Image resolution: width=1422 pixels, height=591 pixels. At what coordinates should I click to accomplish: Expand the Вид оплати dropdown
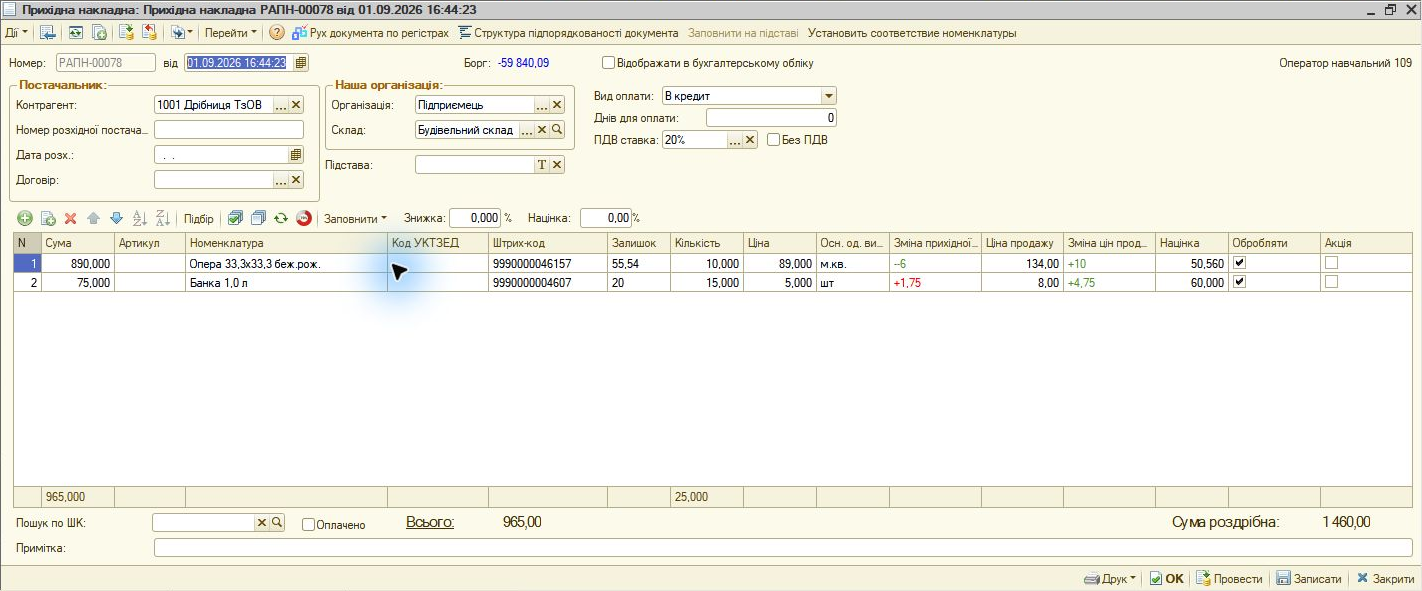[x=828, y=96]
